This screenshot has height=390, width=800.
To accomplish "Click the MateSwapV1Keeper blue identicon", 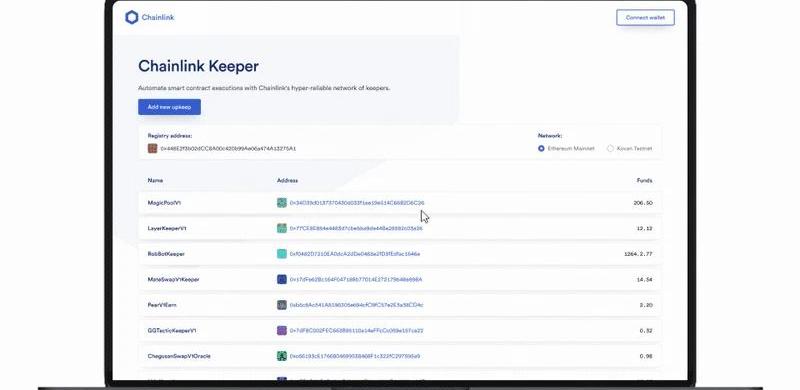I will click(282, 279).
